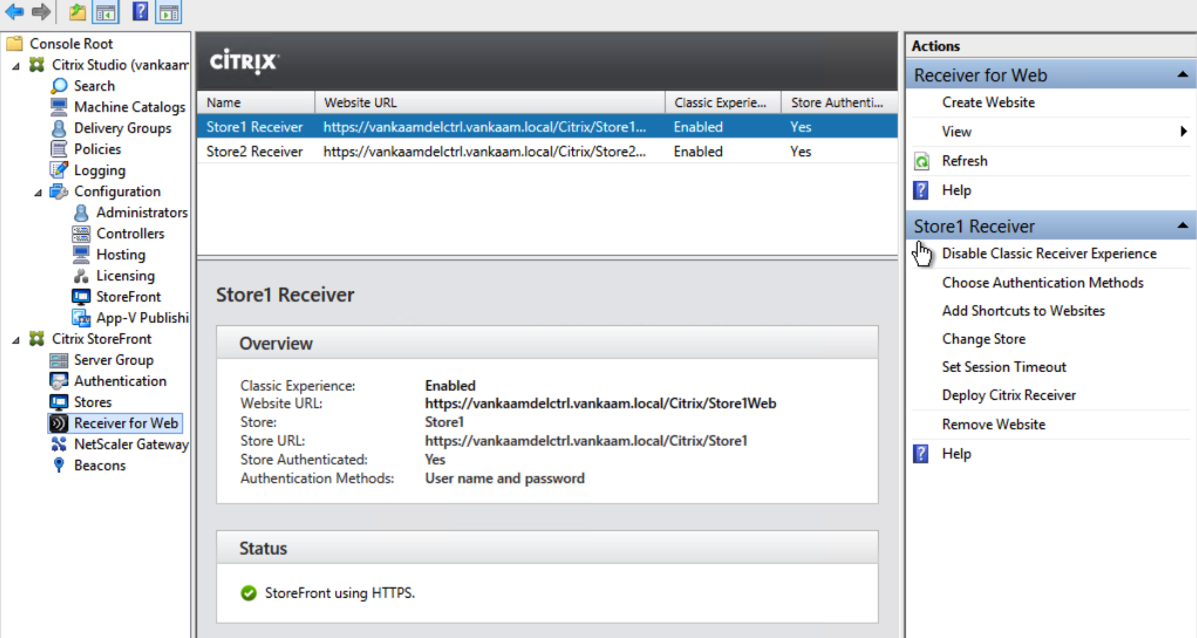The image size is (1197, 638).
Task: Open Help under Receiver for Web actions
Action: pyautogui.click(x=957, y=190)
